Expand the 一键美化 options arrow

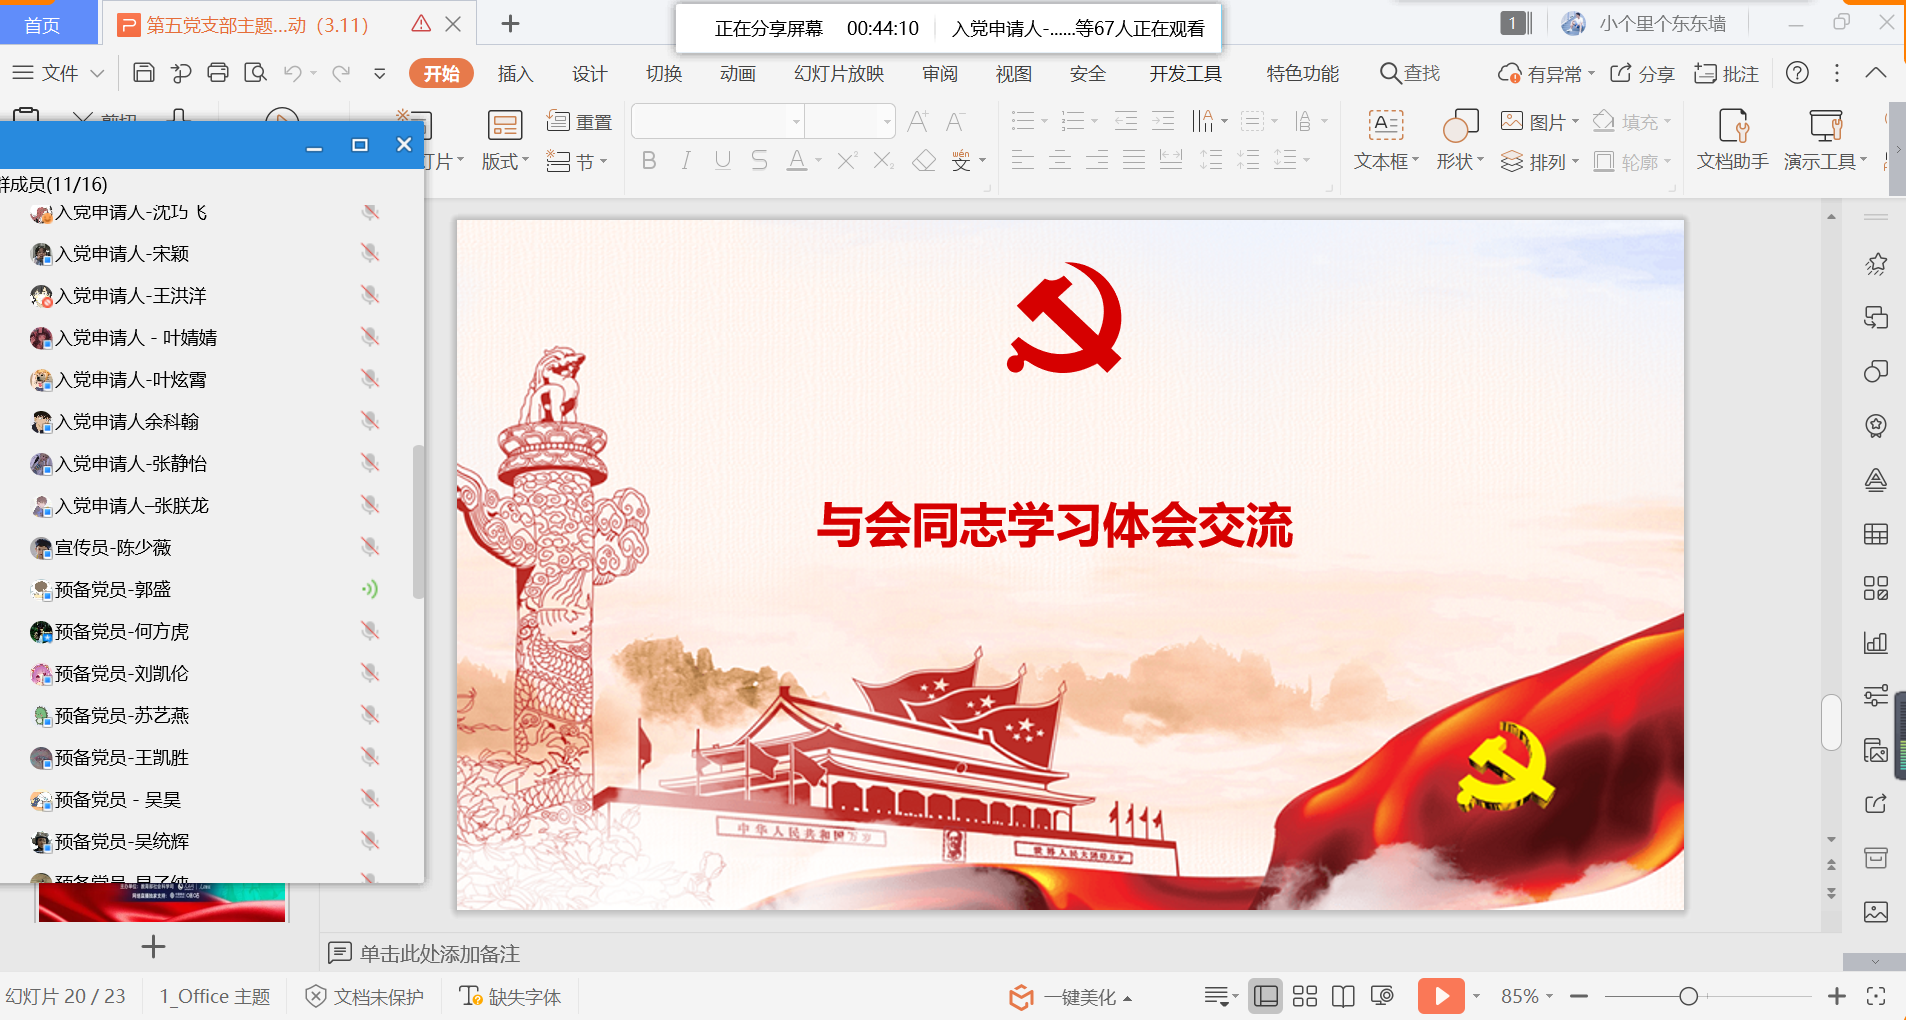(x=1128, y=998)
